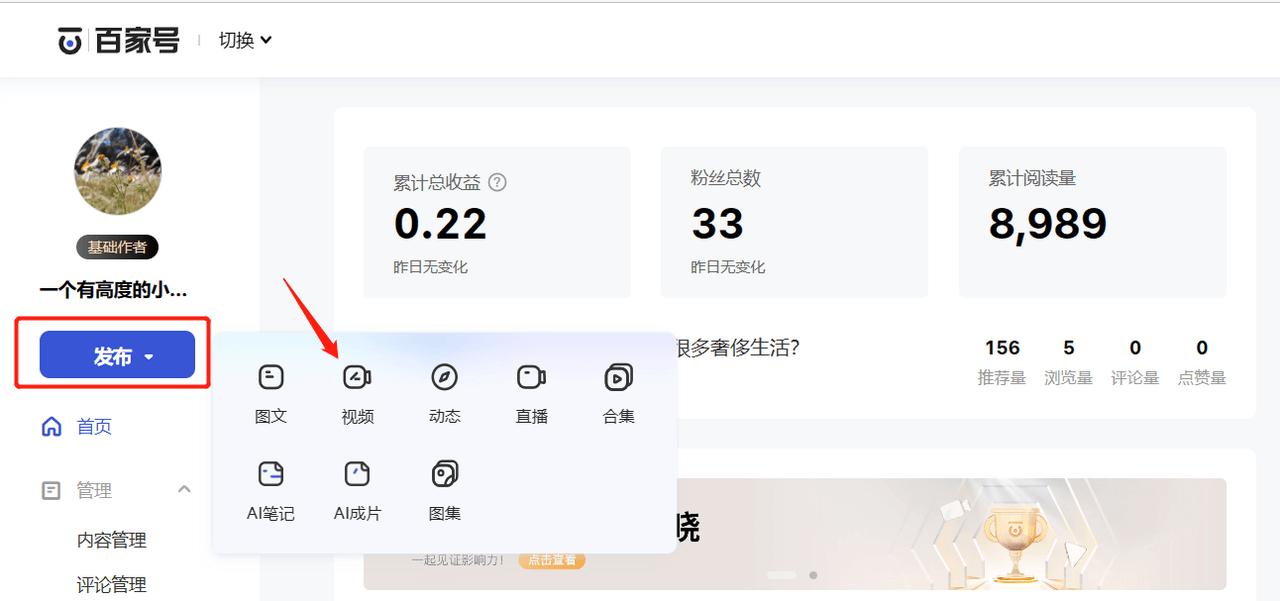Open the 首页 home section
The width and height of the screenshot is (1280, 601).
tap(94, 427)
